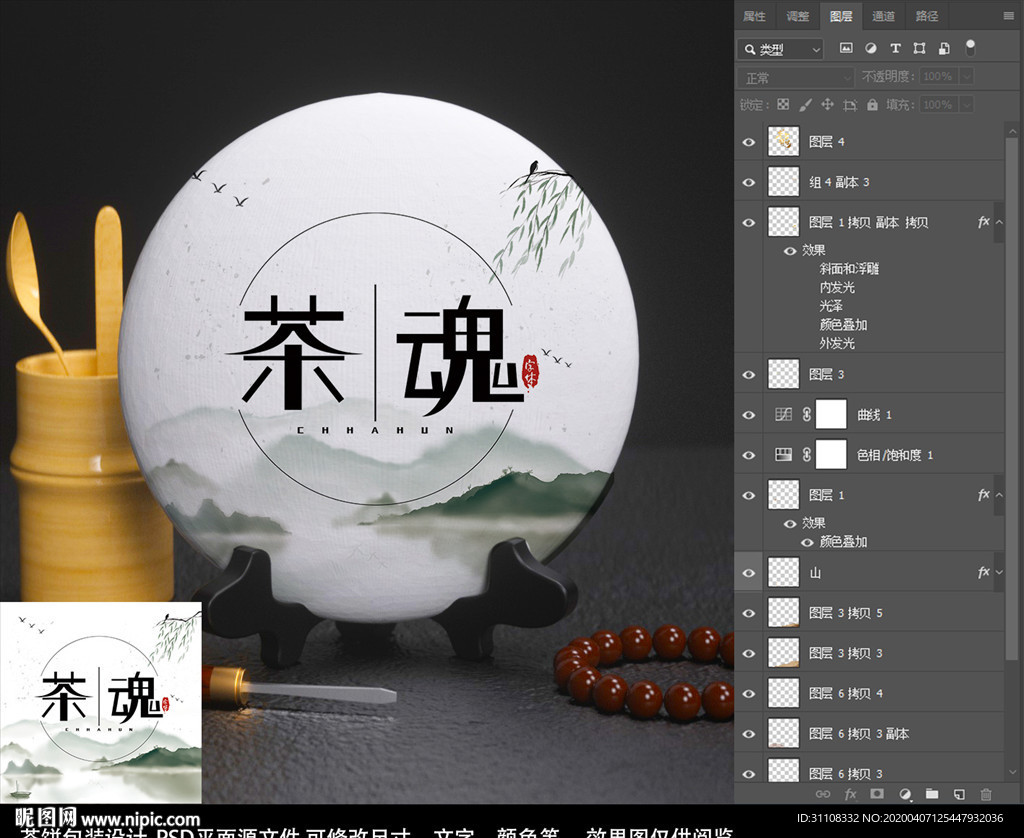Image resolution: width=1024 pixels, height=838 pixels.
Task: Hide the 组 4 副本 3 layer
Action: (x=749, y=182)
